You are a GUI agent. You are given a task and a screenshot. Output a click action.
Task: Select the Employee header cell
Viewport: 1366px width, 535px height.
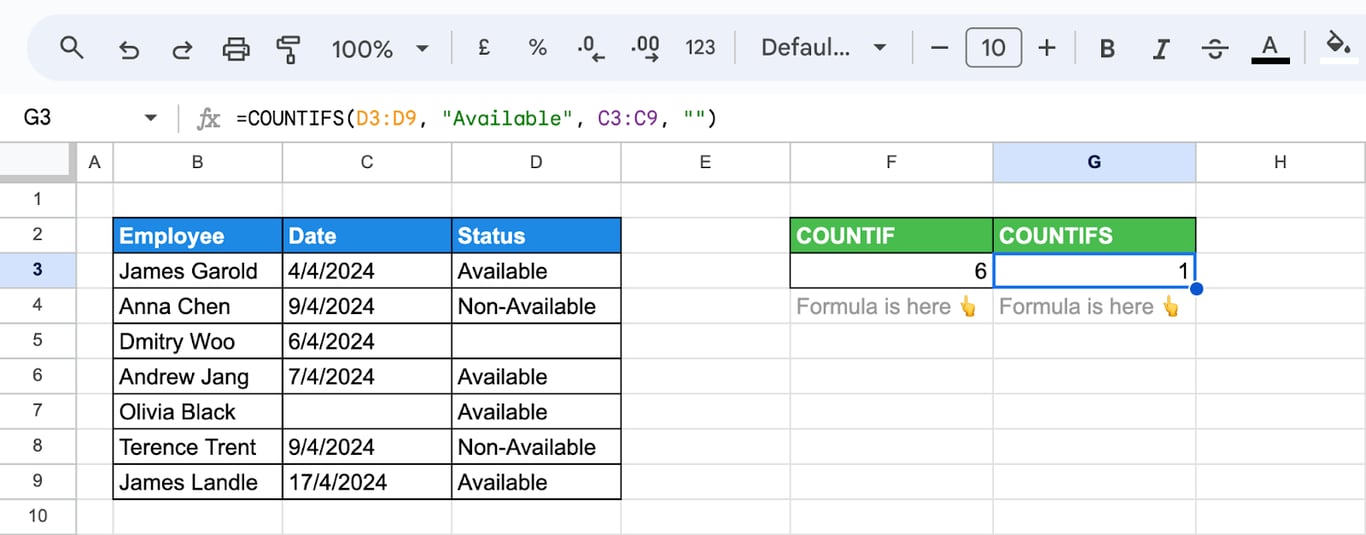pyautogui.click(x=198, y=236)
